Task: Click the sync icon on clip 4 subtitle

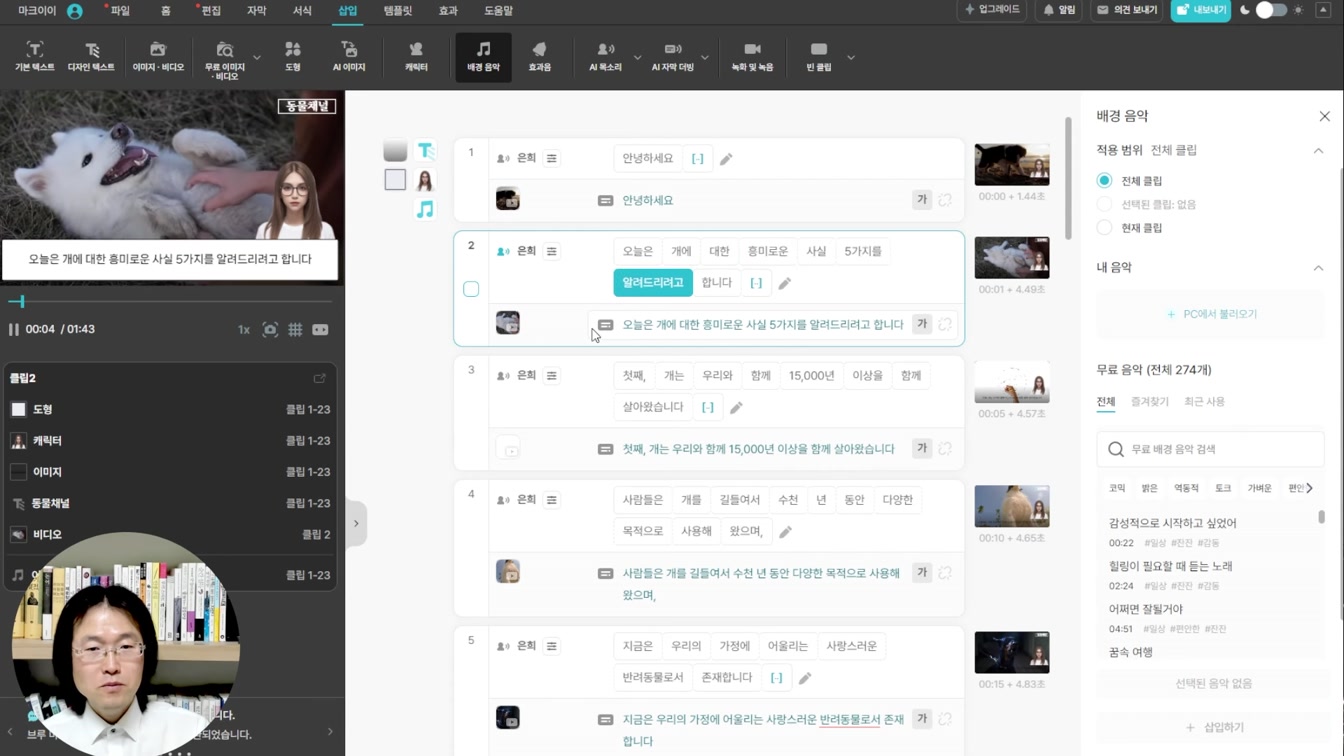Action: point(945,573)
